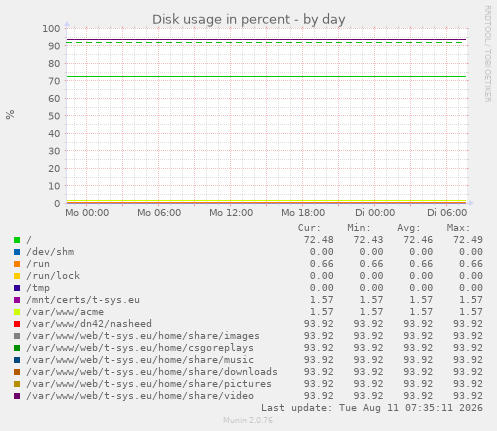The width and height of the screenshot is (497, 431).
Task: Click the '/var/www/web/t-sys.eu/home/csgoreplays' label
Action: click(140, 348)
